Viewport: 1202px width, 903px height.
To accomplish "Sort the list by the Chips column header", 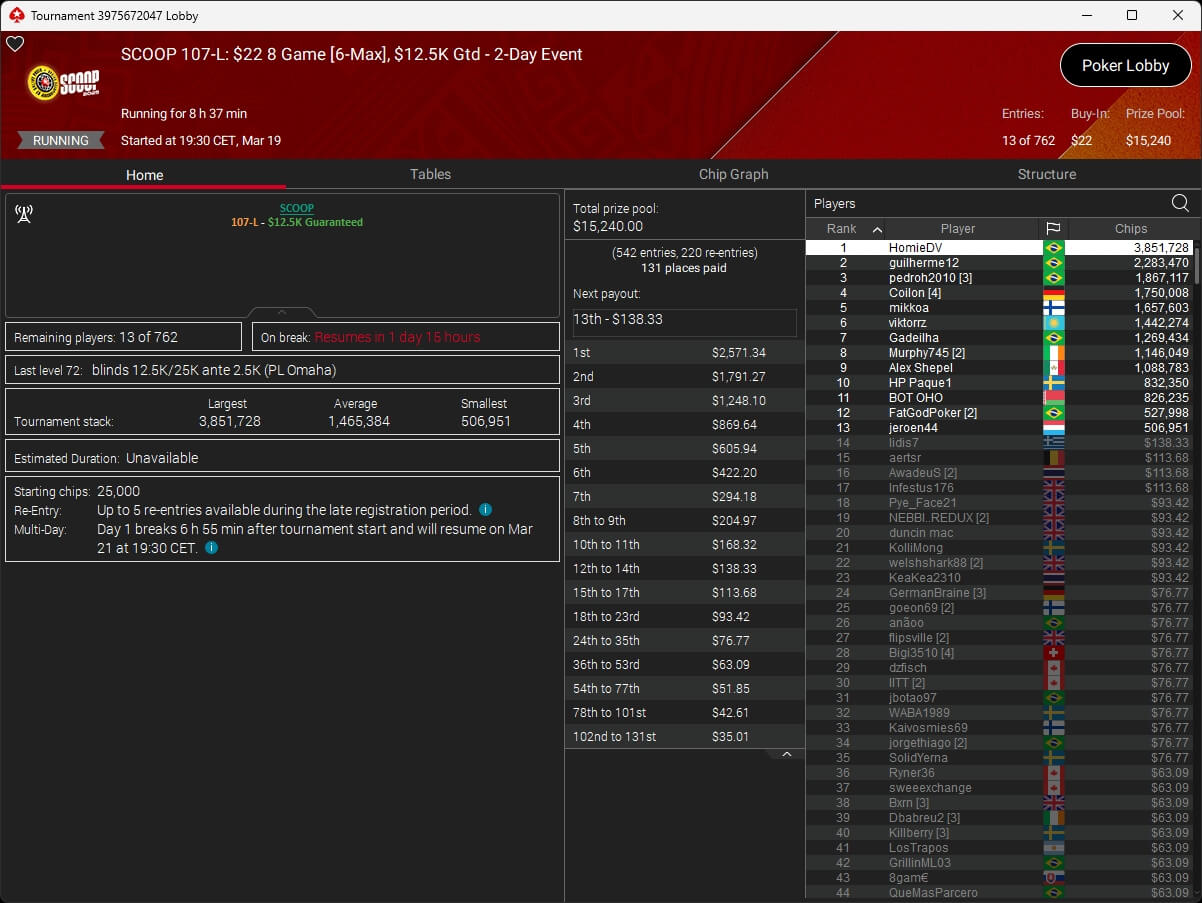I will [1130, 229].
